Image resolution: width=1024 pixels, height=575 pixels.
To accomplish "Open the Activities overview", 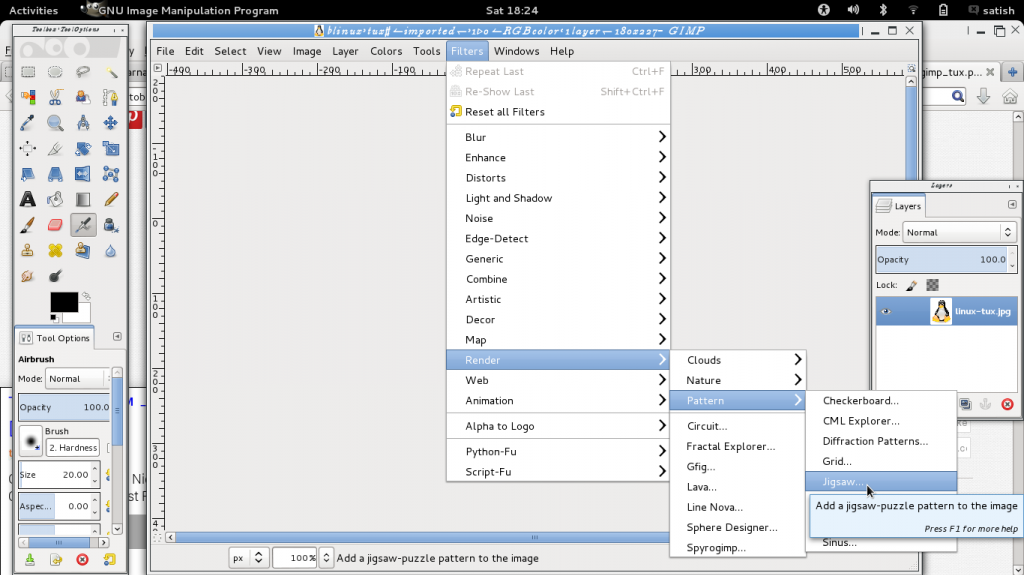I will point(33,10).
